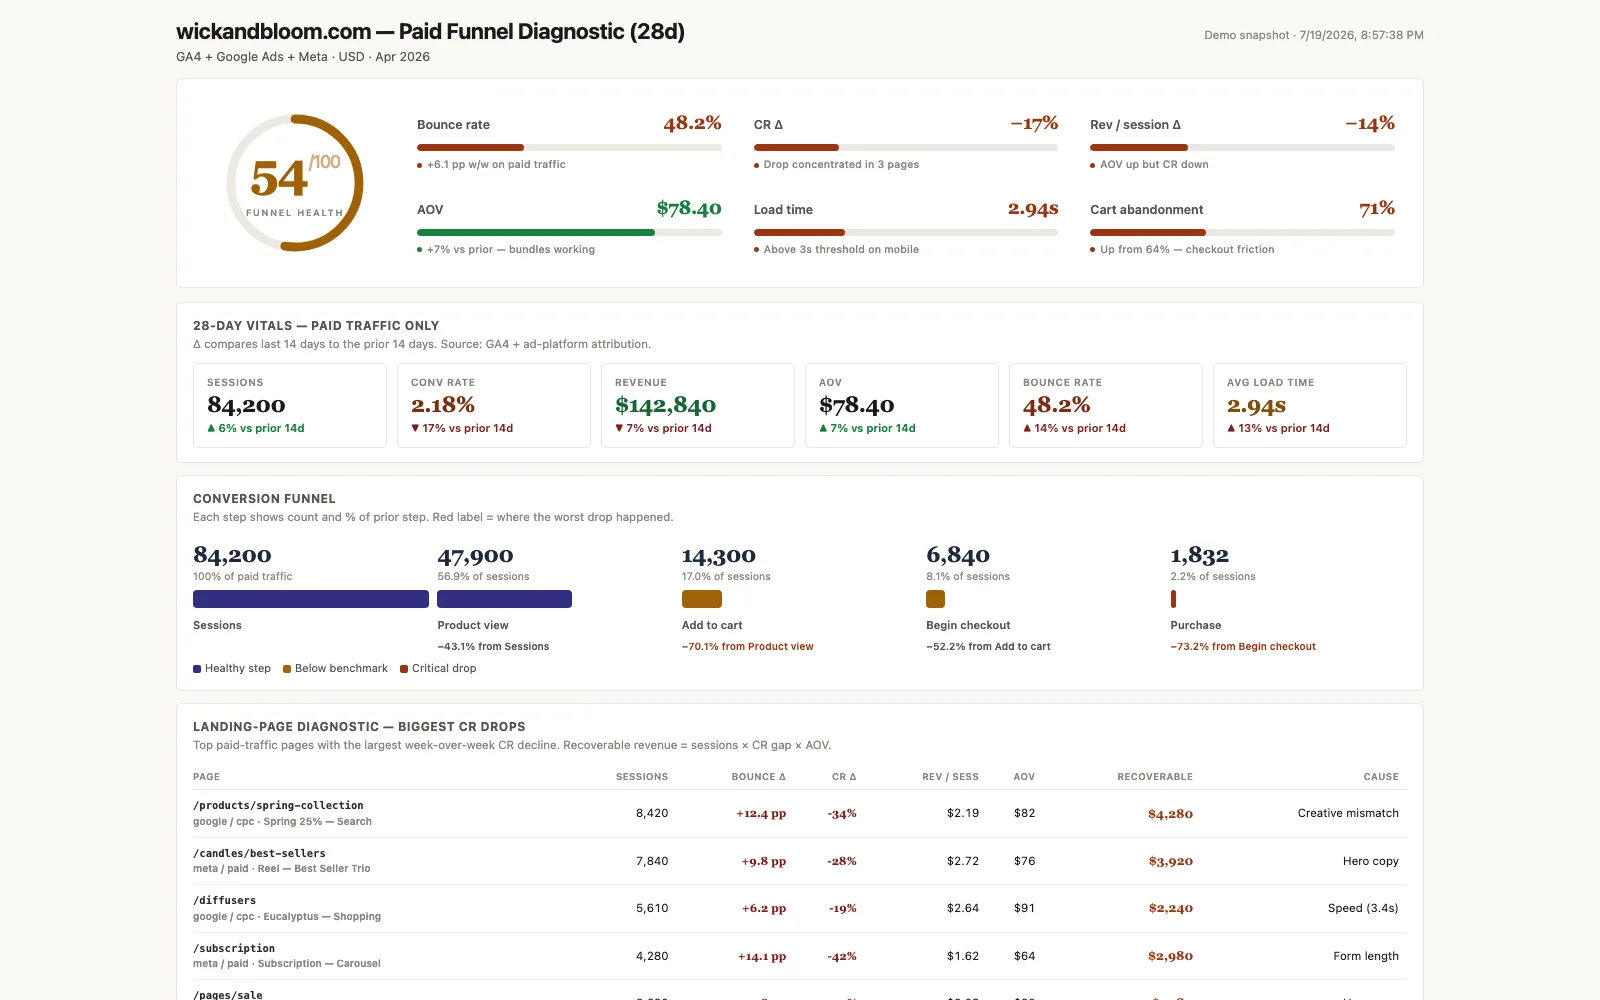Screen dimensions: 1600x1000
Task: Click the +14.1 pp bounce change
Action: 762,956
